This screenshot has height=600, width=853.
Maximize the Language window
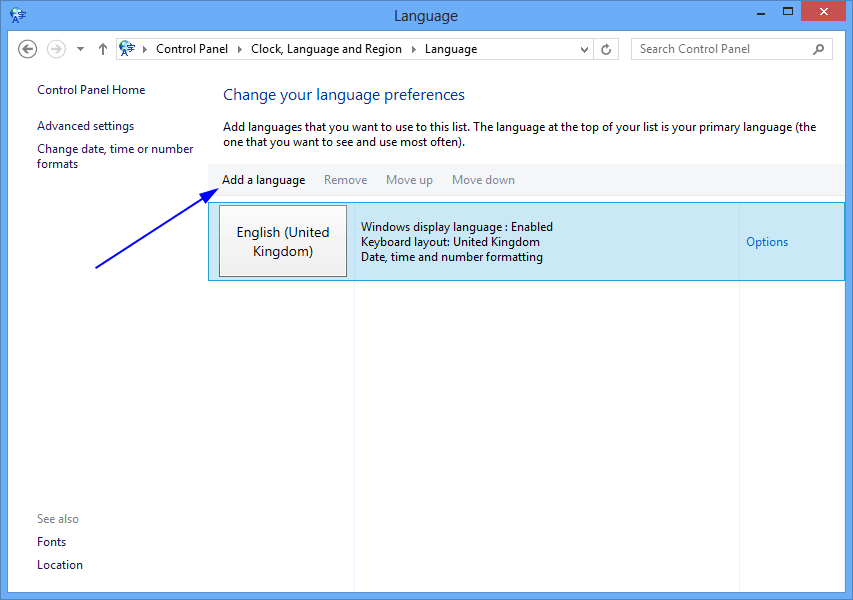(787, 11)
